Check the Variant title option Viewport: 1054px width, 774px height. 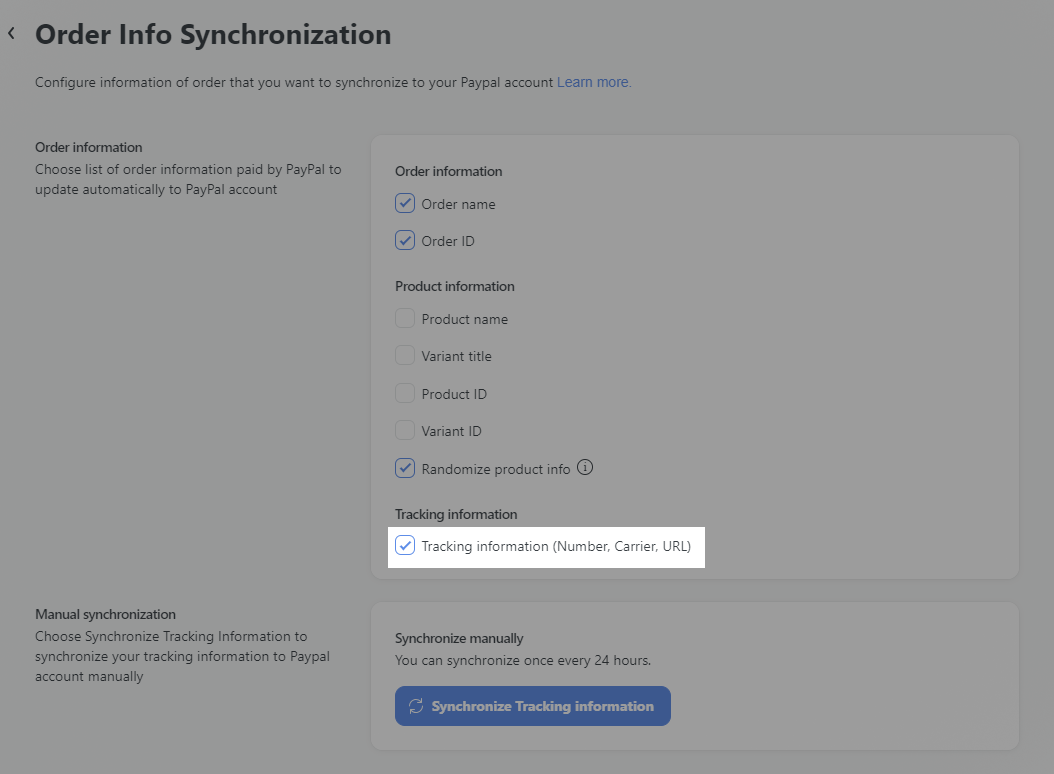(405, 356)
